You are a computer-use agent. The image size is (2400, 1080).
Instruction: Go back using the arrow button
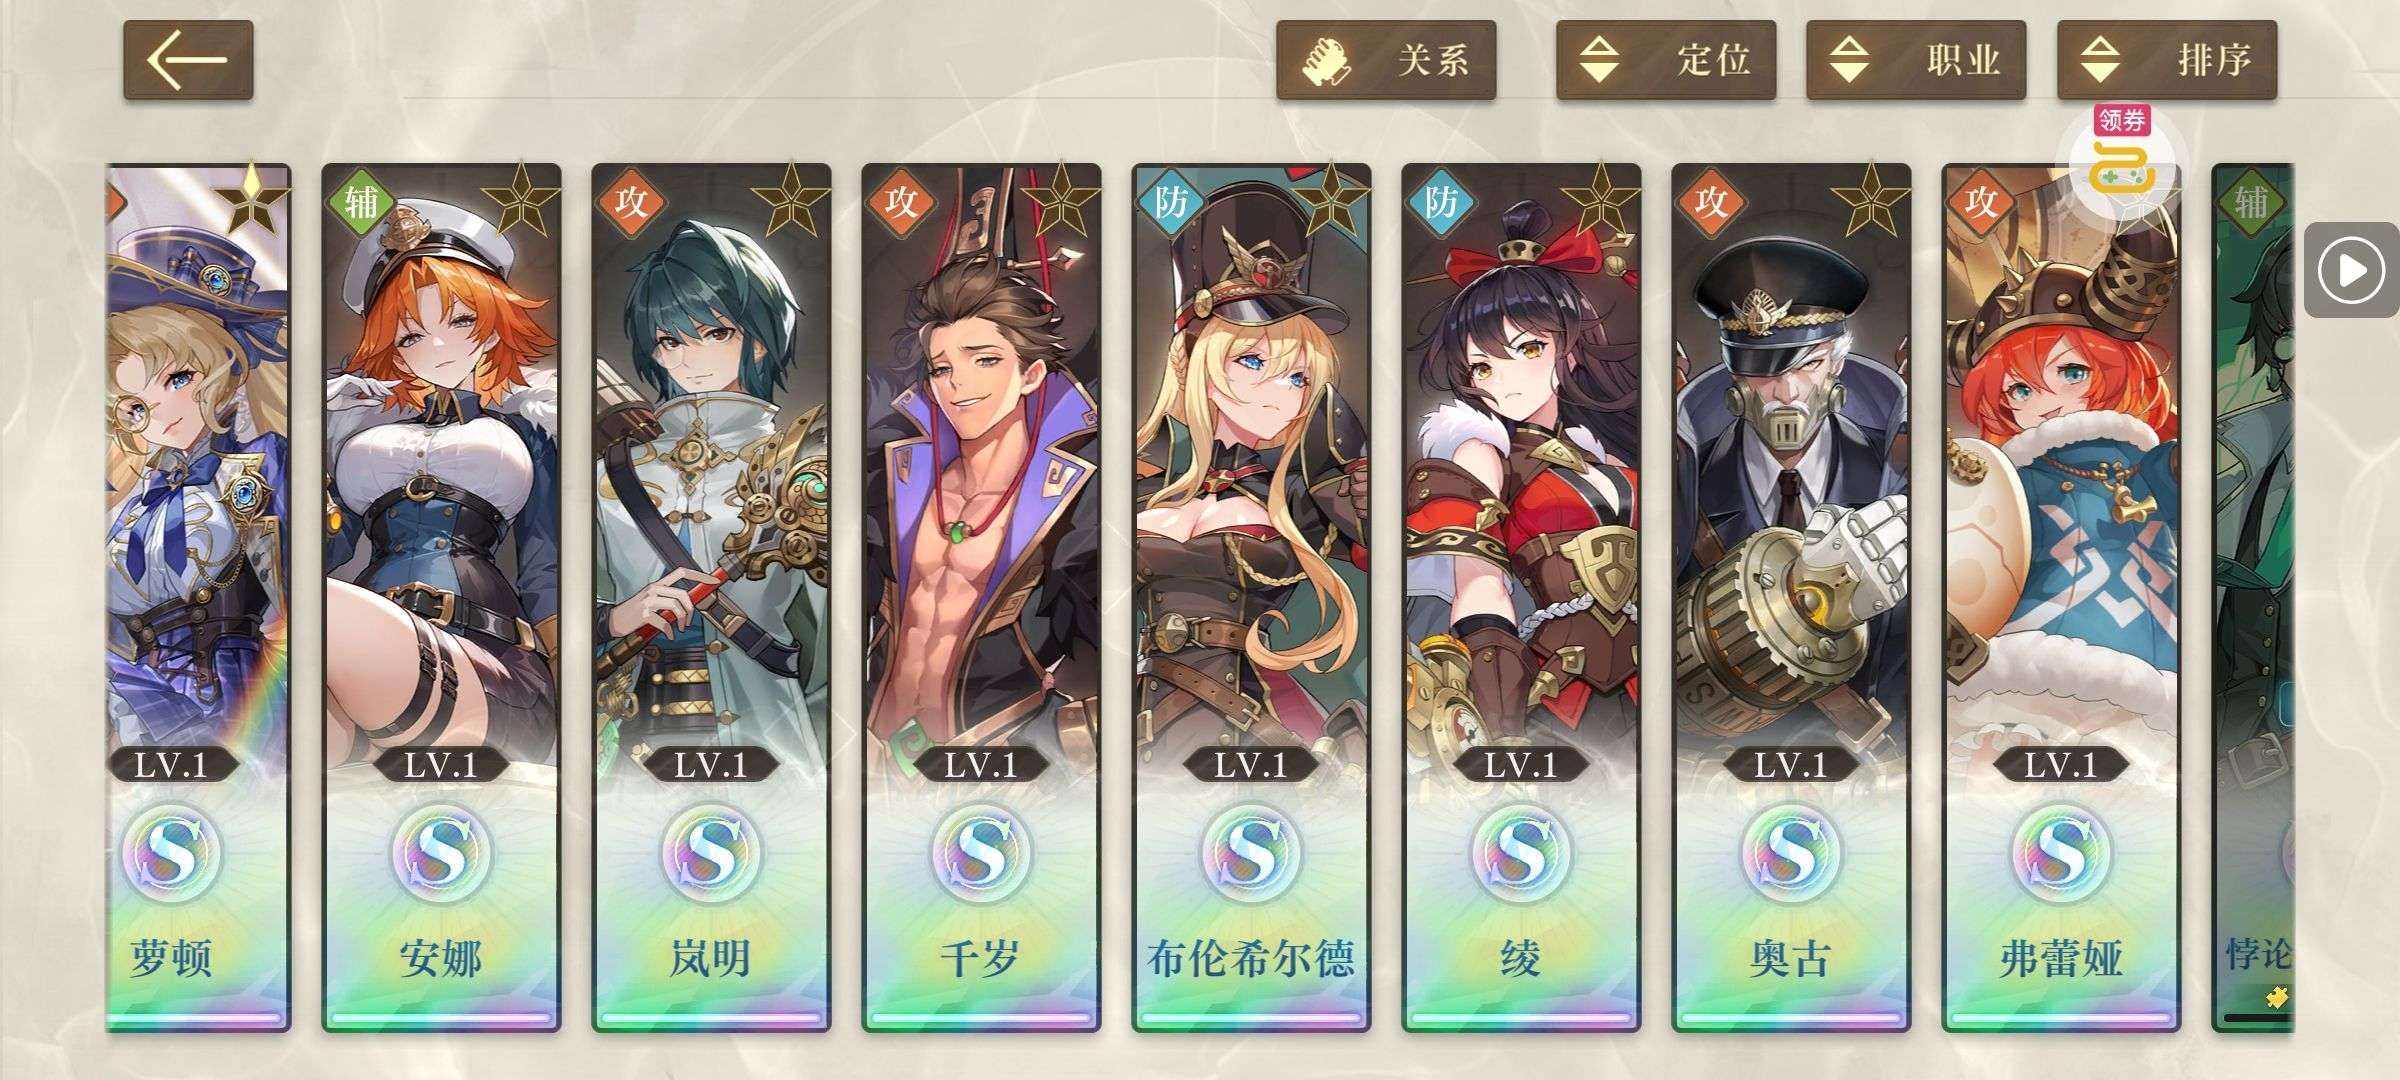[188, 60]
